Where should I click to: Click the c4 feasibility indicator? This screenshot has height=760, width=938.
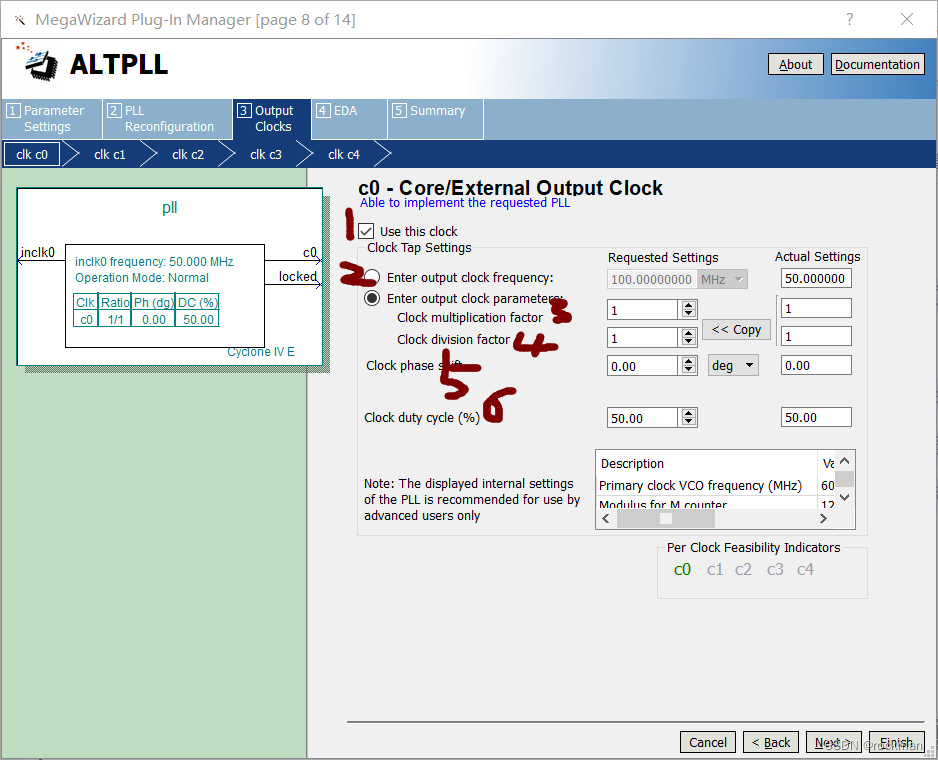805,569
